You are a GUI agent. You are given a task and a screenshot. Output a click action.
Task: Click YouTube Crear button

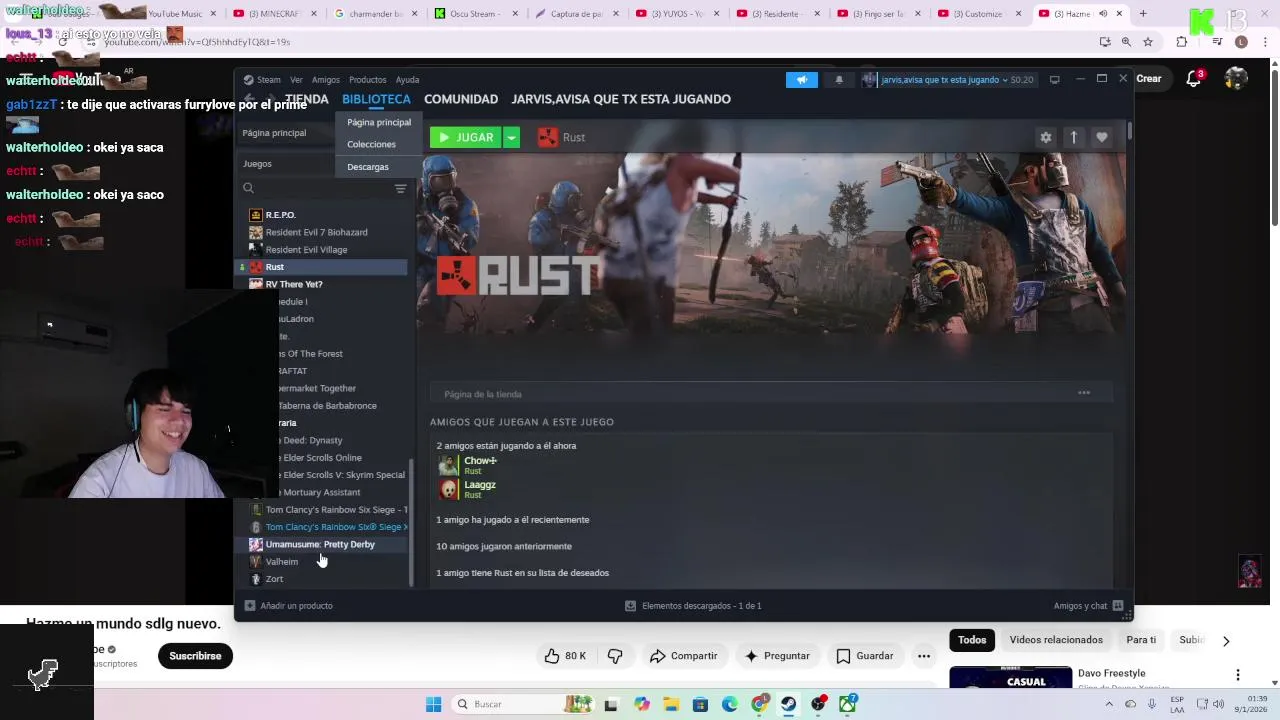coord(1149,79)
